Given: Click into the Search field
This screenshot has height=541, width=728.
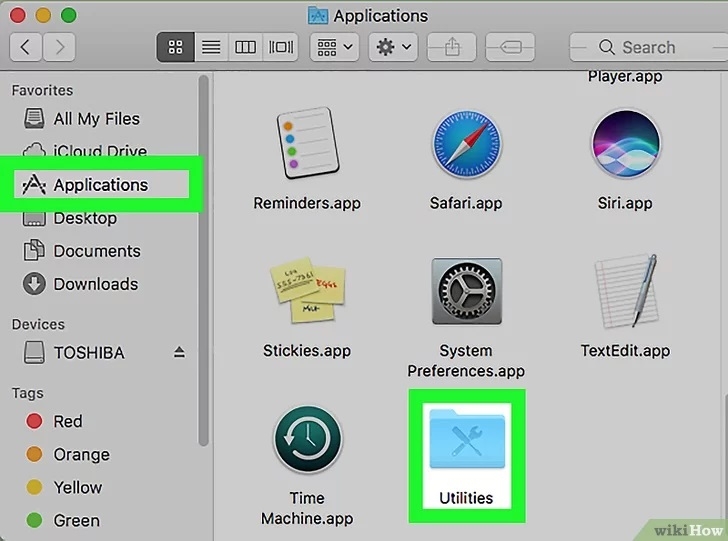Looking at the screenshot, I should click(x=649, y=47).
